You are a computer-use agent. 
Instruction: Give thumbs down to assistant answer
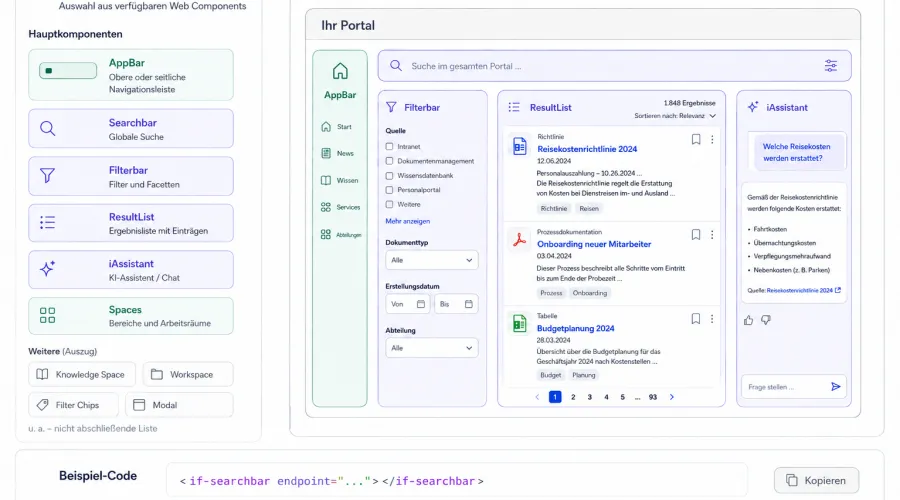coord(766,320)
